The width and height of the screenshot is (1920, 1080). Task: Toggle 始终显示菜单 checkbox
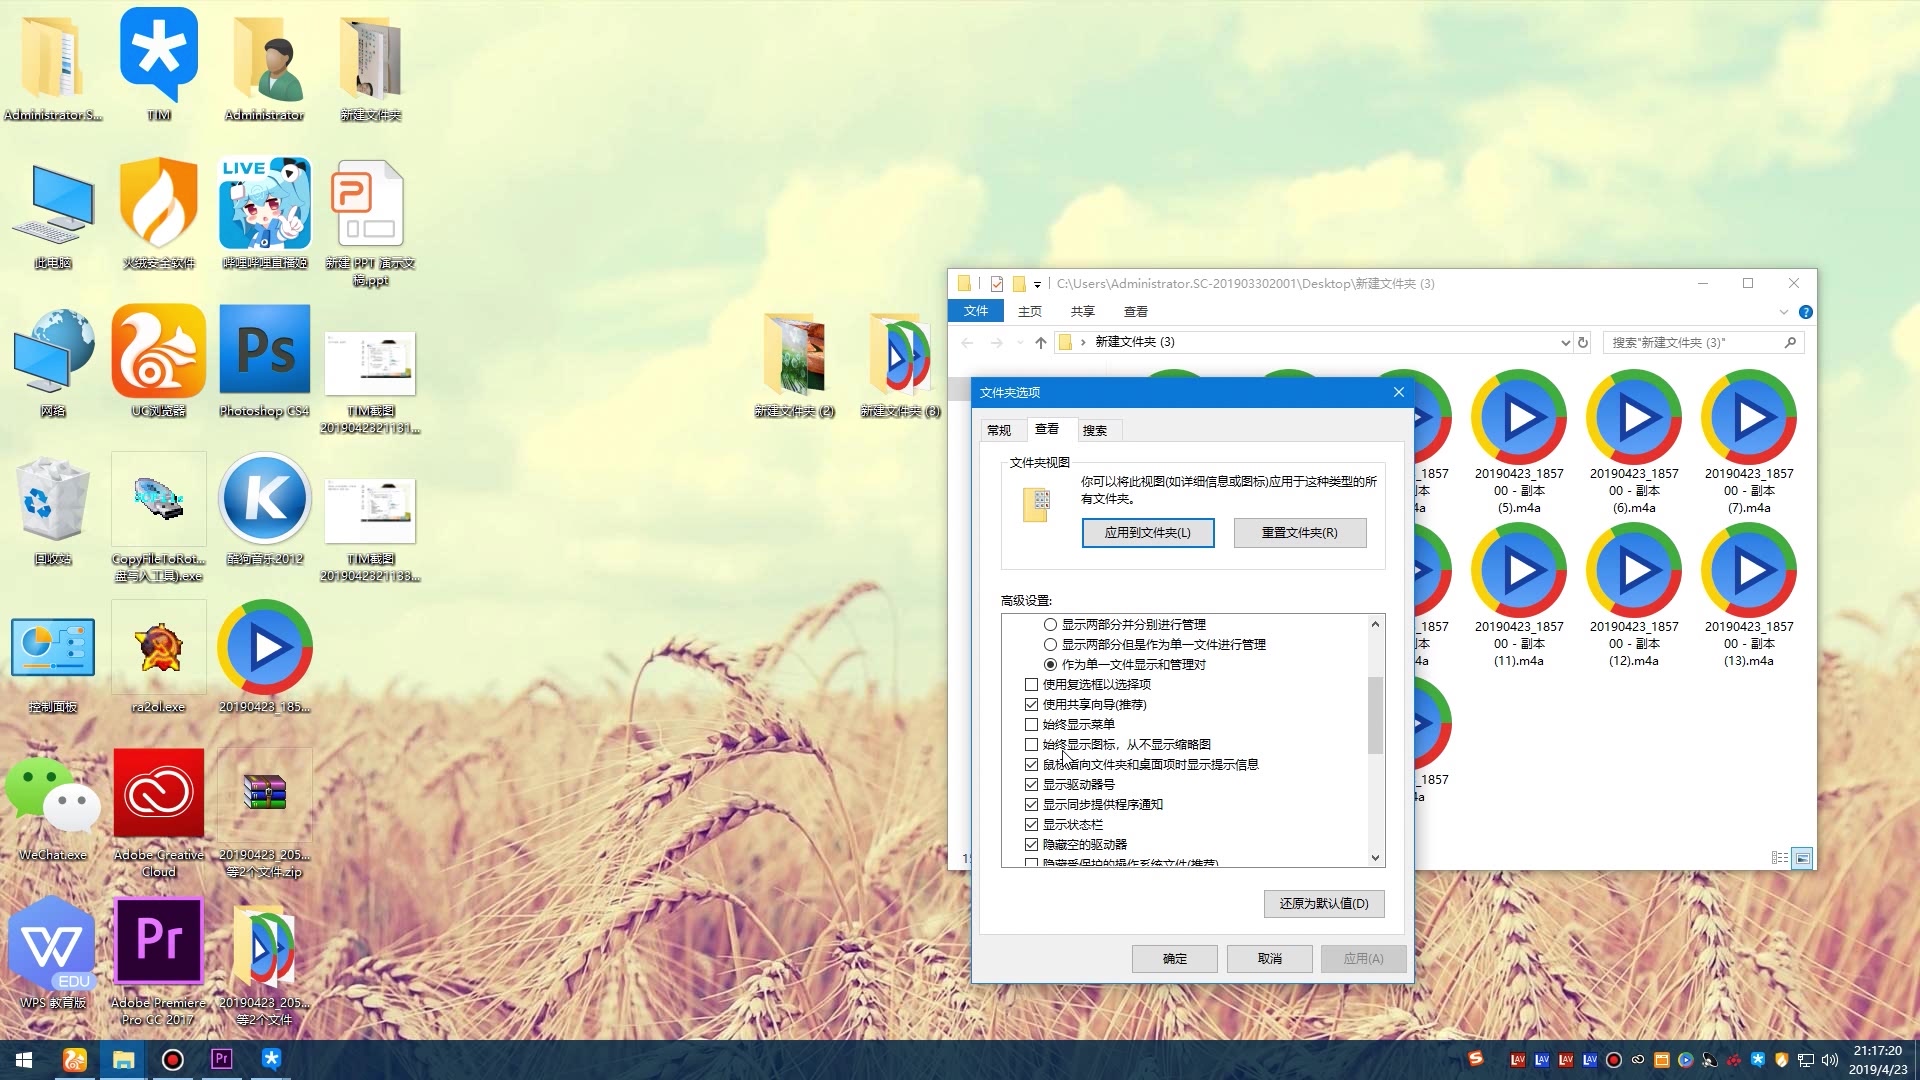point(1030,724)
